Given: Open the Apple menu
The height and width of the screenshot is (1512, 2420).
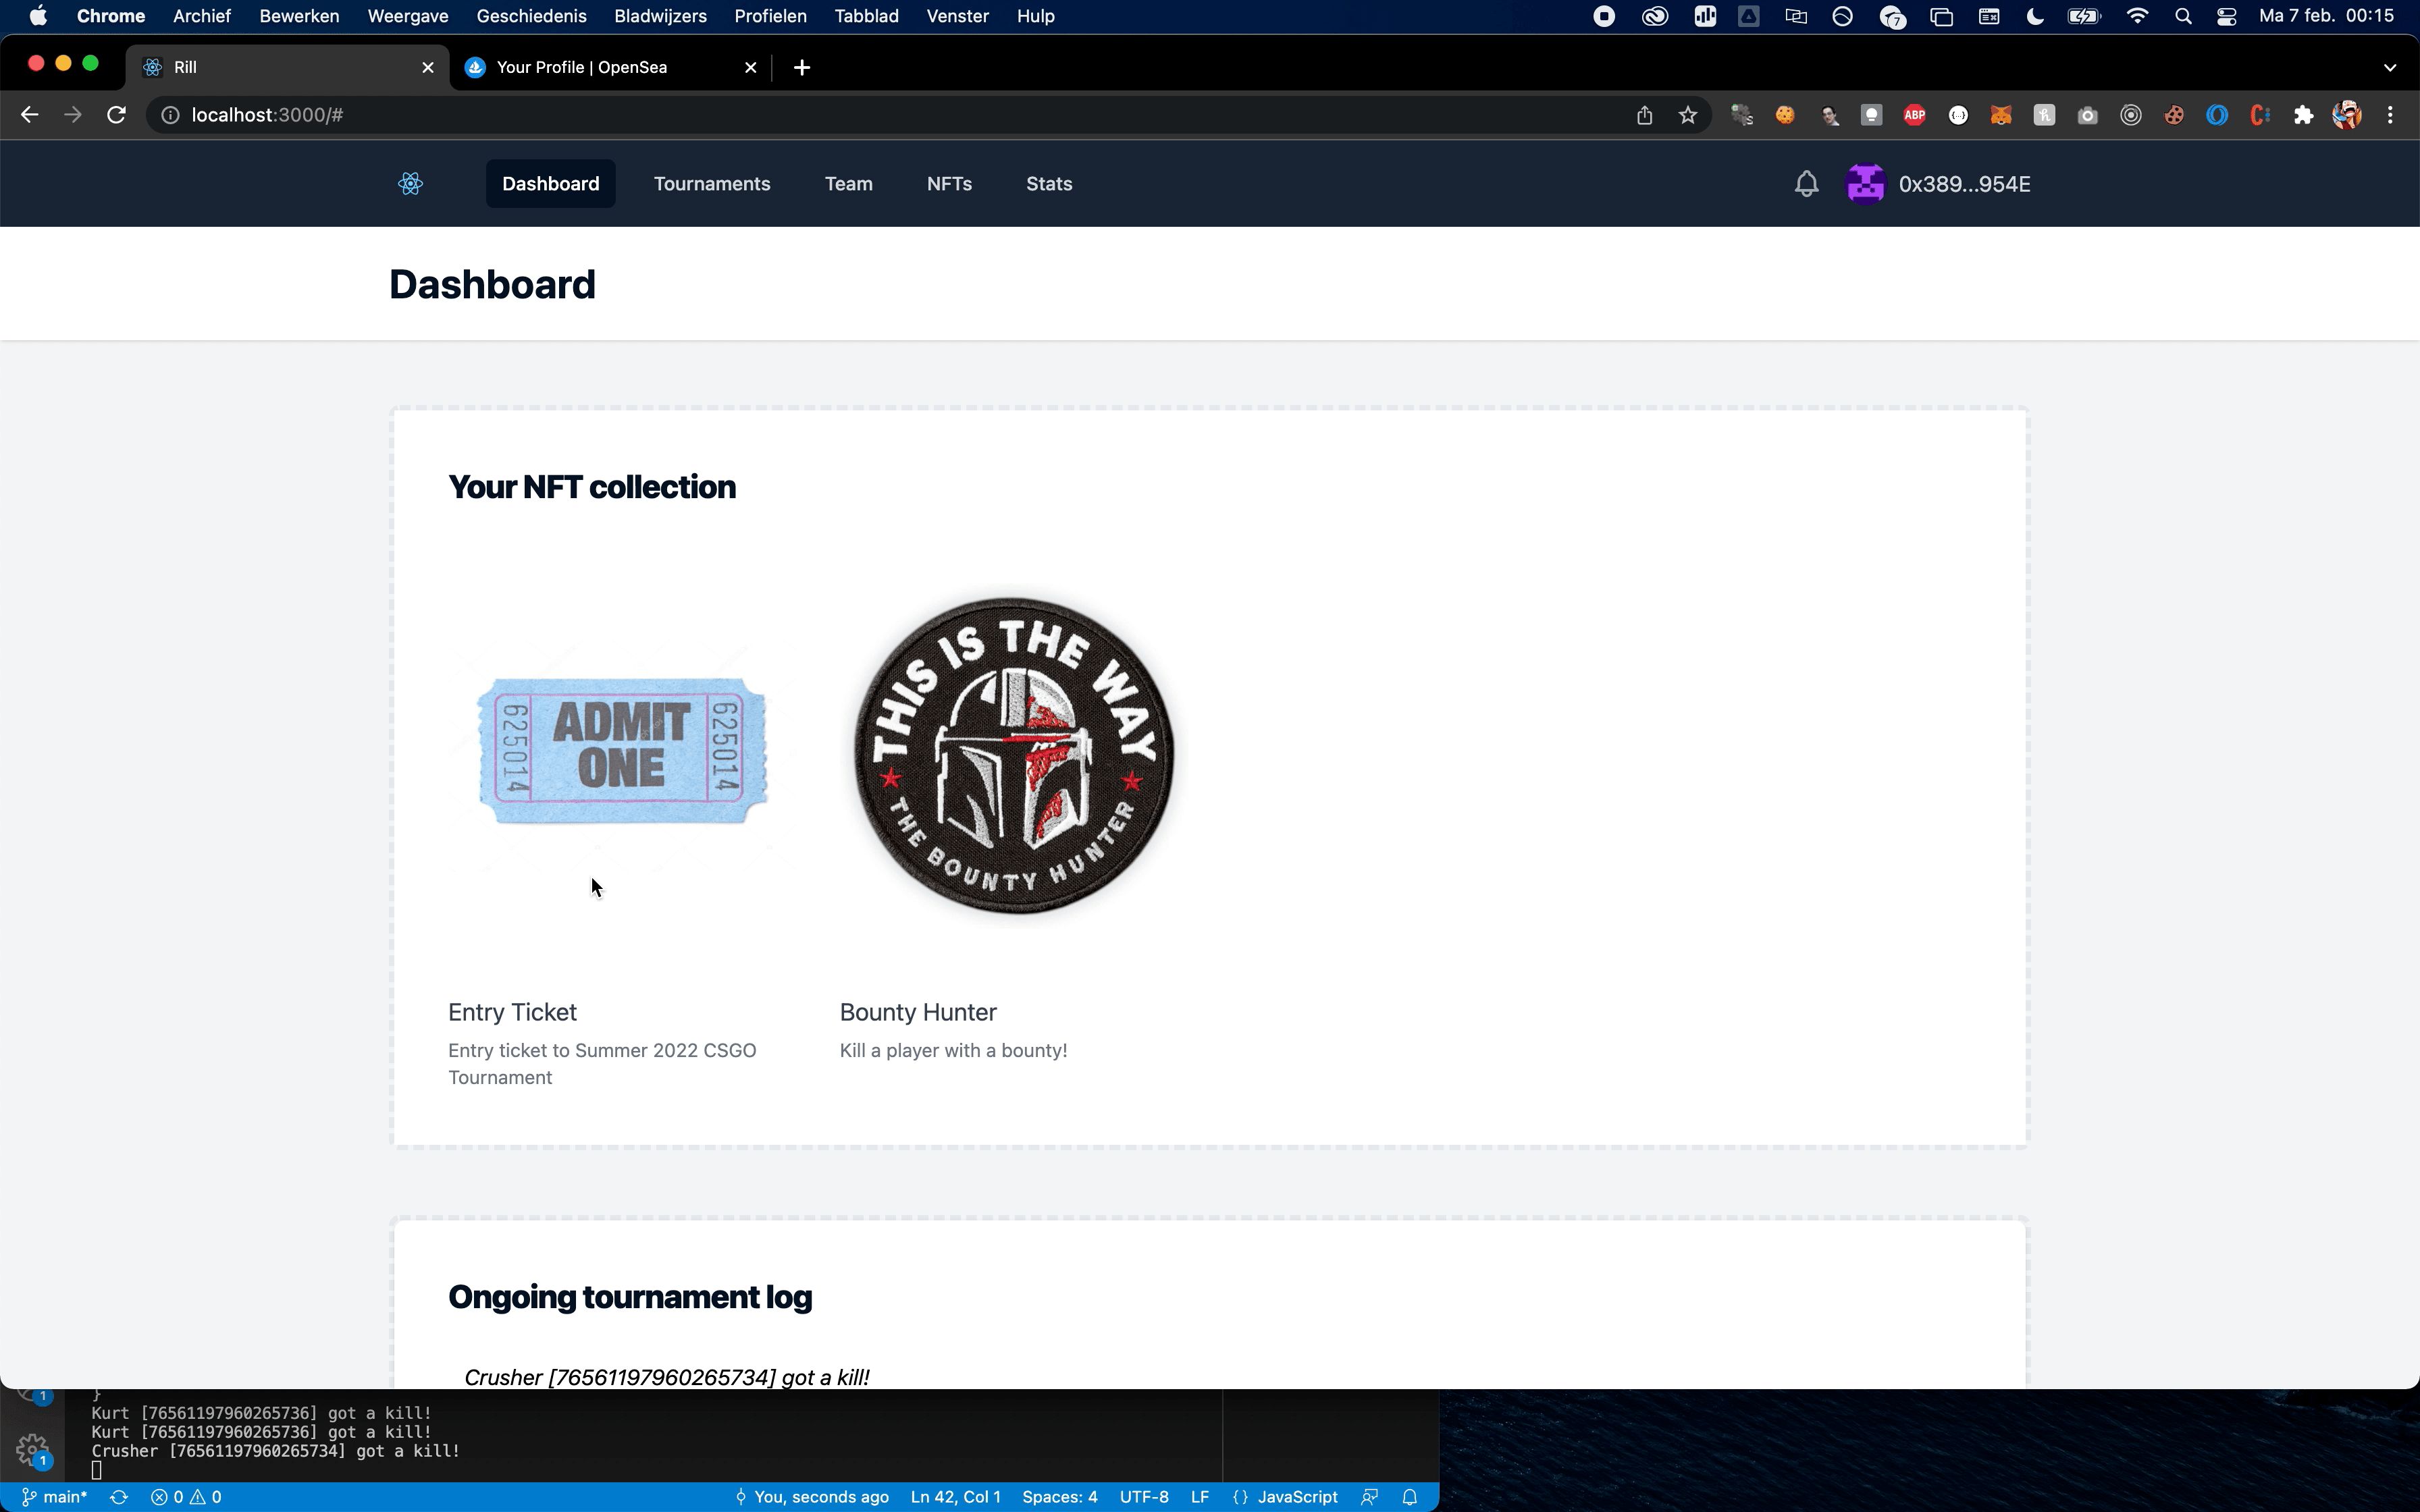Looking at the screenshot, I should coord(38,16).
